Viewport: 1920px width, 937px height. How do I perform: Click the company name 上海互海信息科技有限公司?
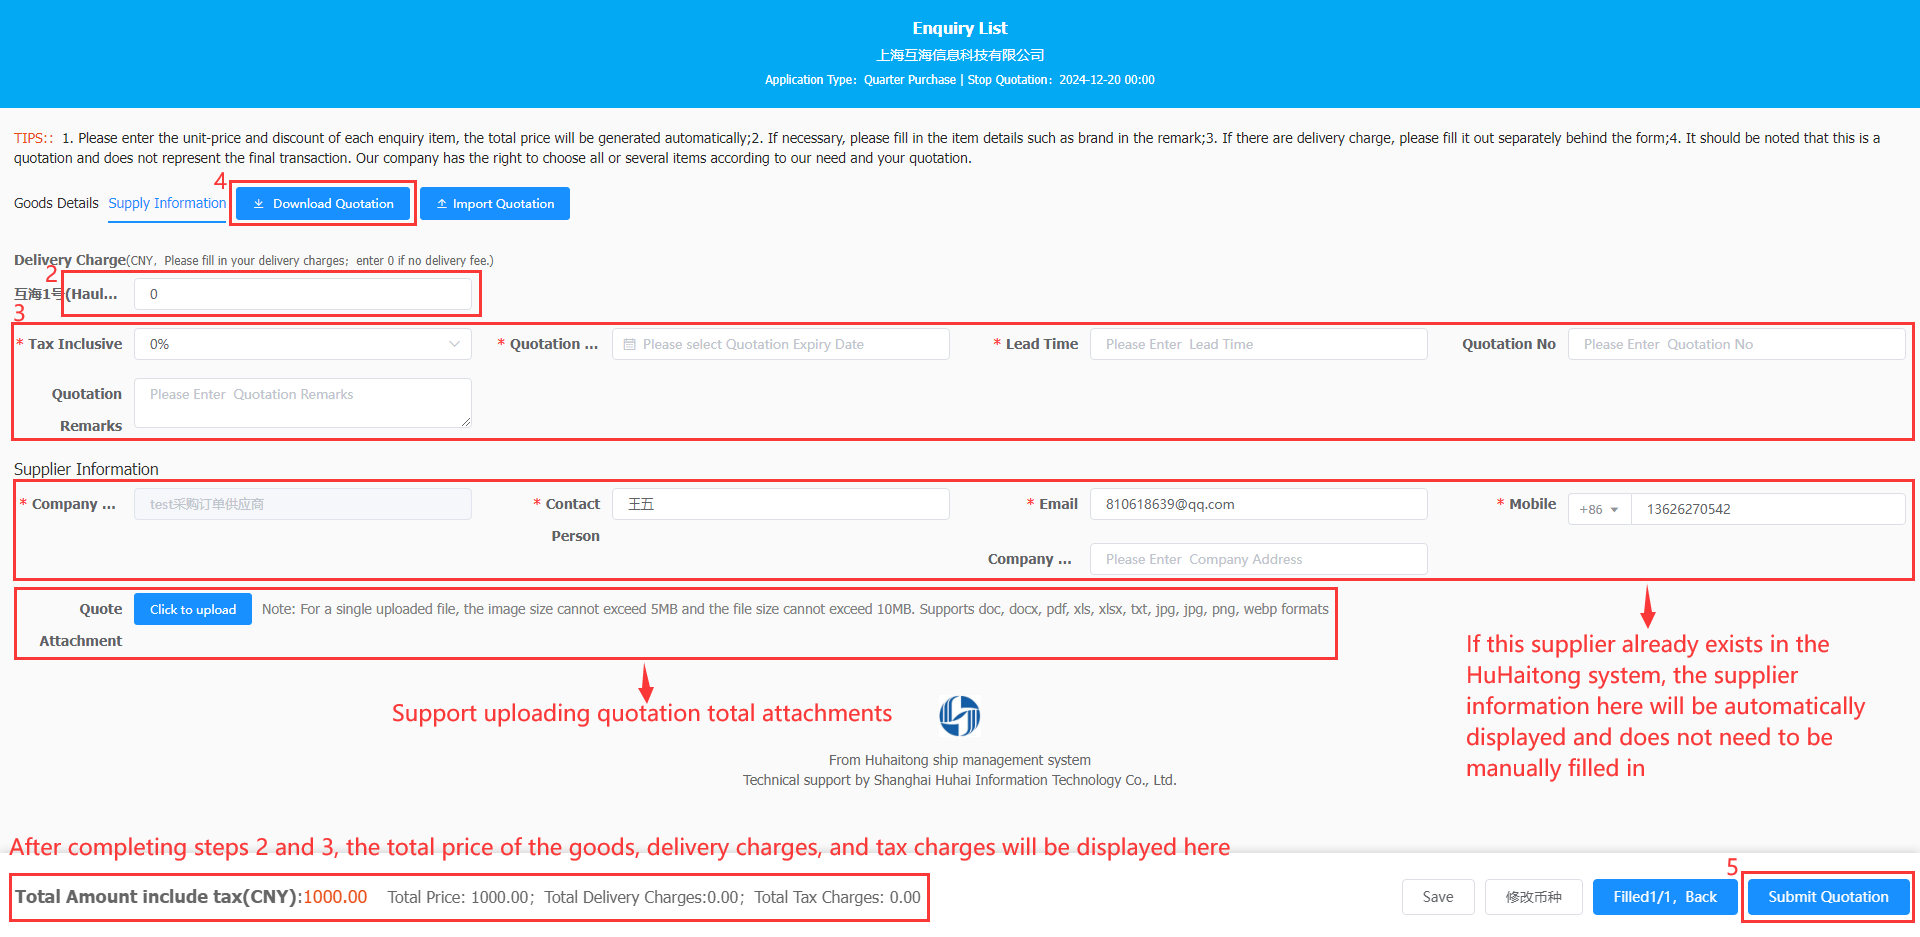pos(960,55)
